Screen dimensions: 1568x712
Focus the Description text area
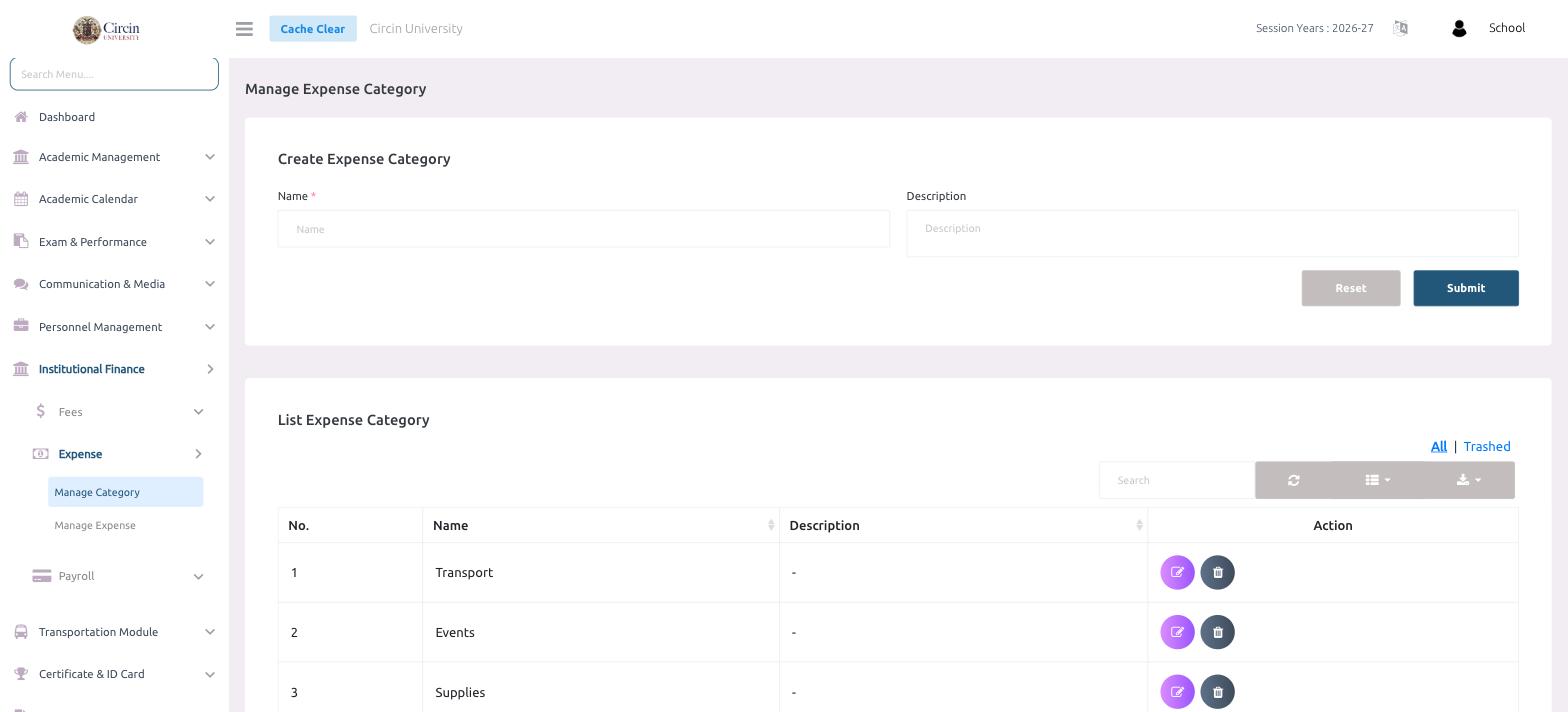pos(1212,233)
